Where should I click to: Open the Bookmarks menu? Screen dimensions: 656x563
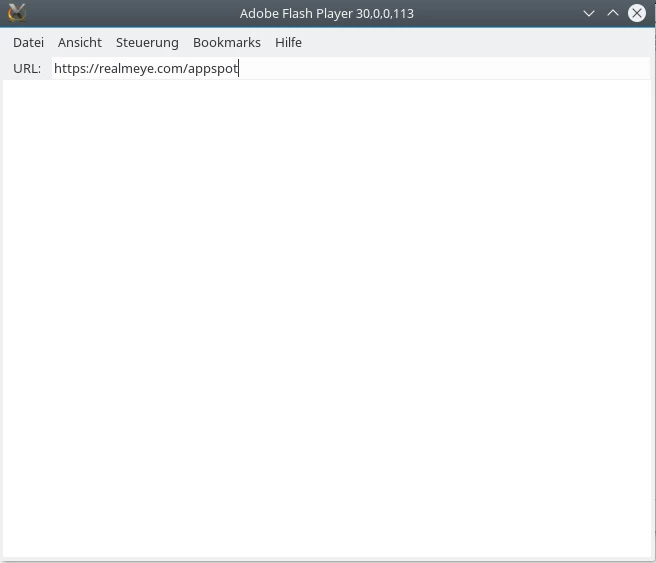point(227,43)
